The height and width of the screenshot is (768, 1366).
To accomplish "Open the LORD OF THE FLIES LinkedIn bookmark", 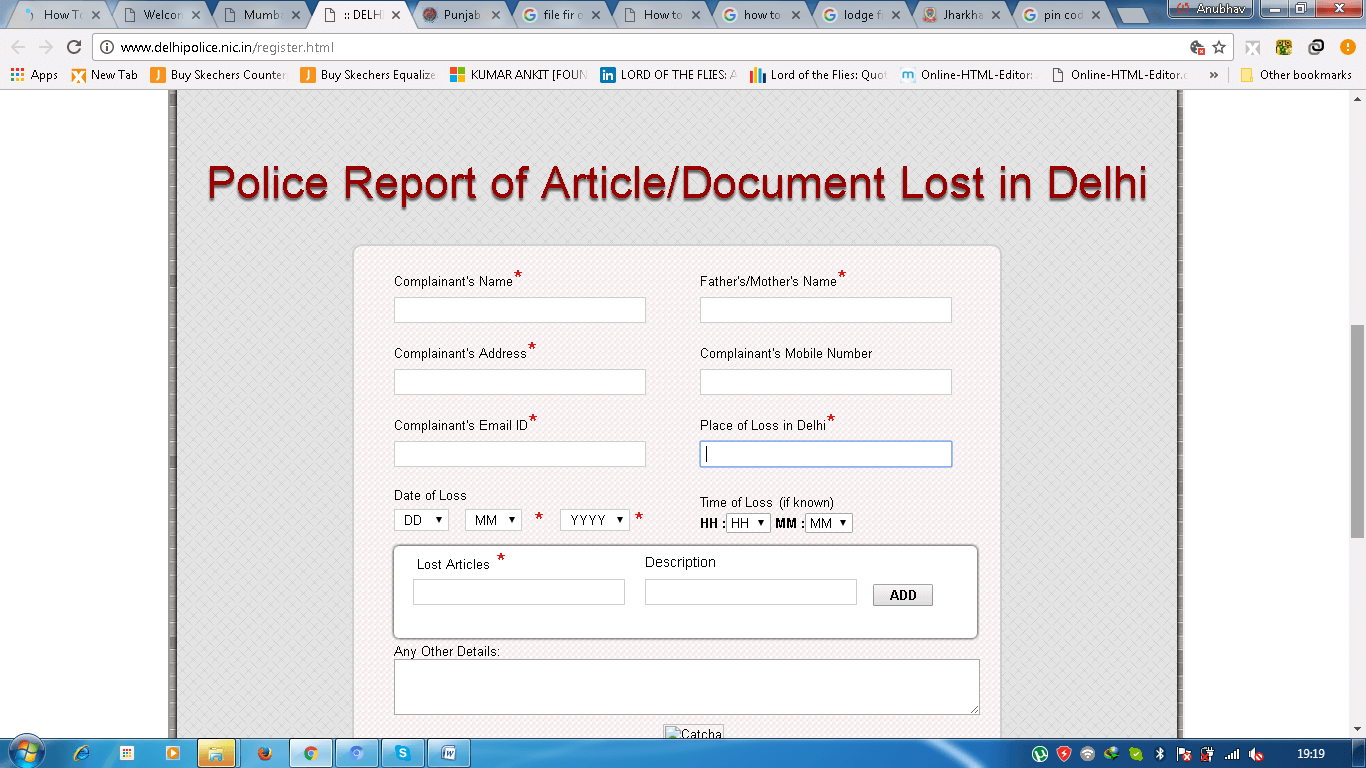I will [x=668, y=75].
